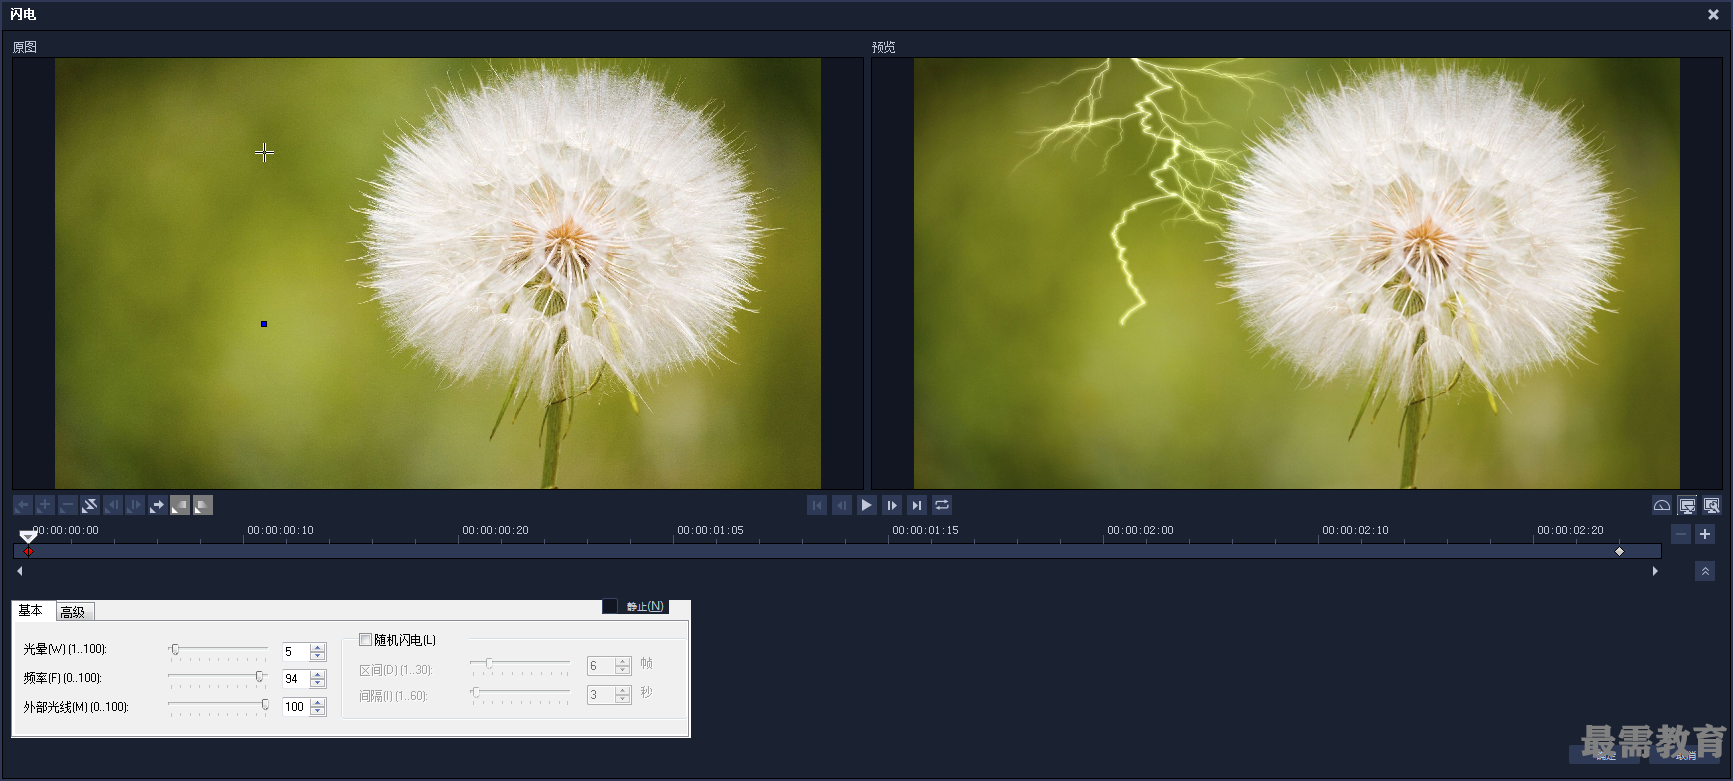Image resolution: width=1733 pixels, height=781 pixels.
Task: Move keyframe to the left icon
Action: click(112, 505)
